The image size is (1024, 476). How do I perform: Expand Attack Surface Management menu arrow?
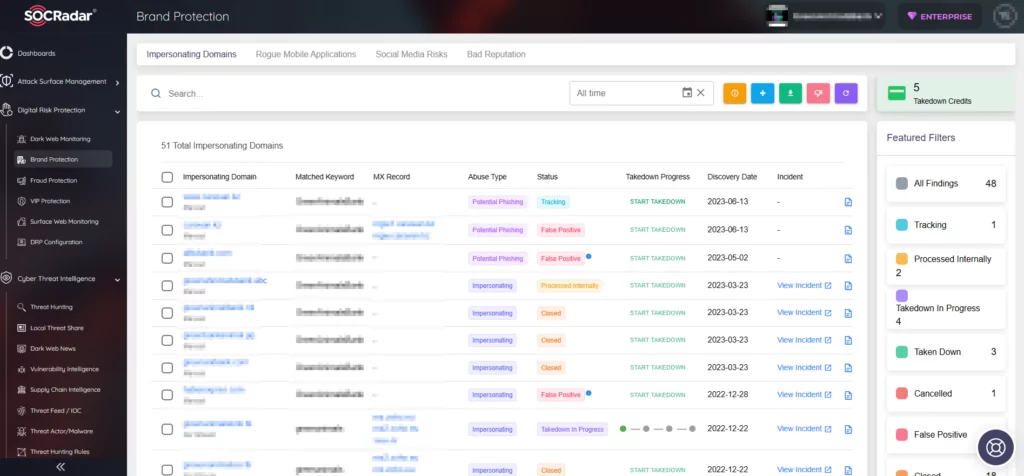click(118, 83)
